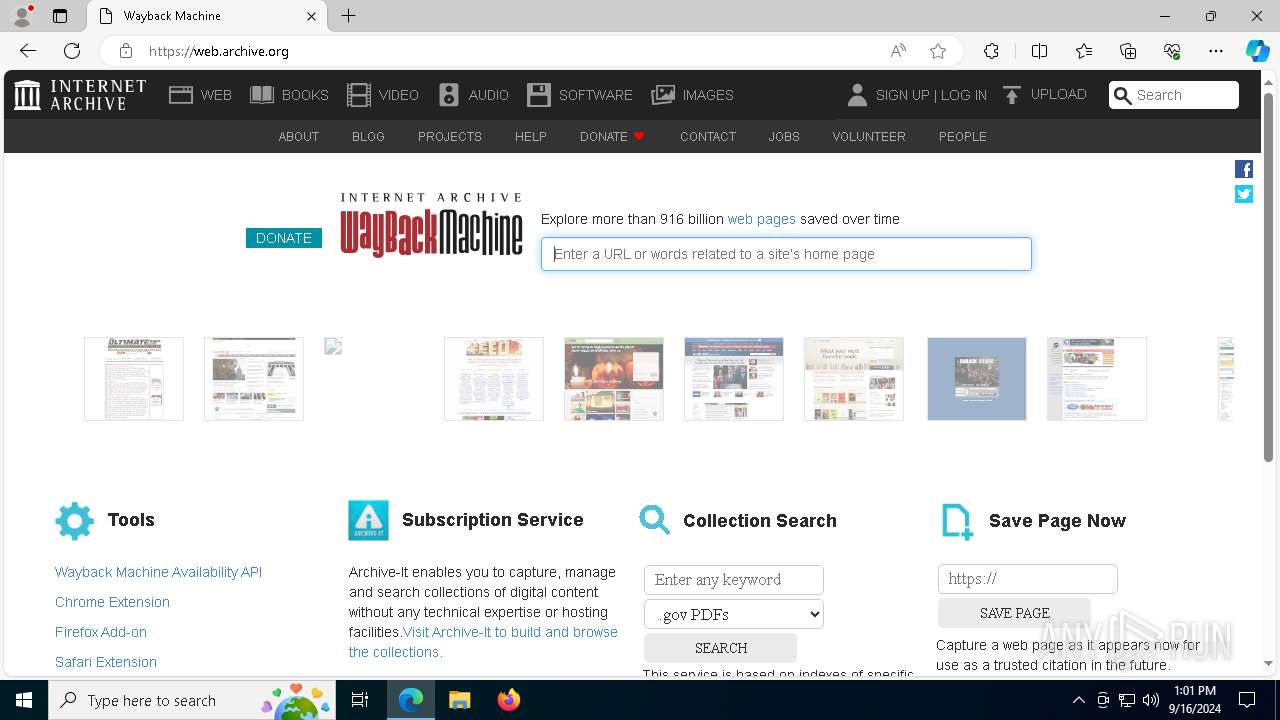
Task: Open the blue background snapshot thumbnail
Action: tap(977, 379)
